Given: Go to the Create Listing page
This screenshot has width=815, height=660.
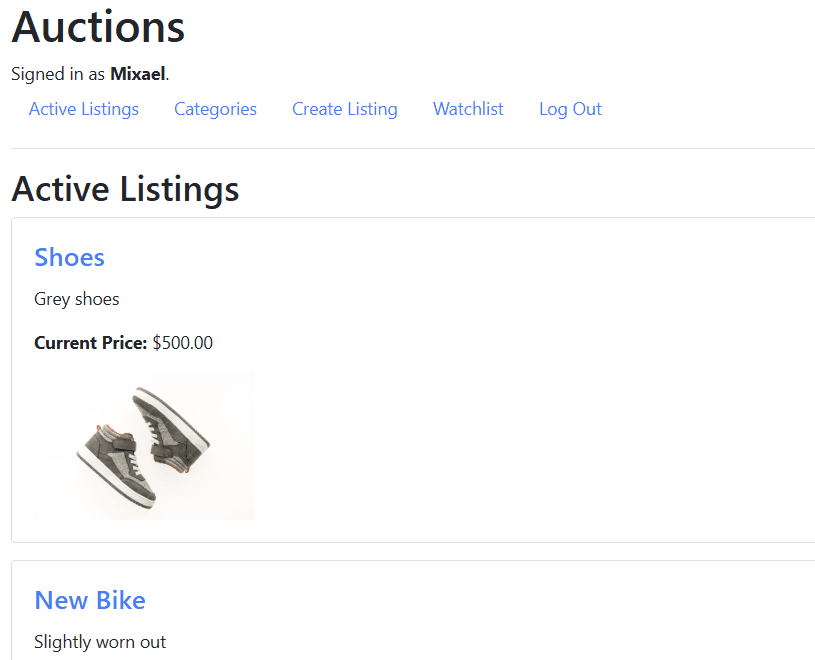Looking at the screenshot, I should [344, 109].
